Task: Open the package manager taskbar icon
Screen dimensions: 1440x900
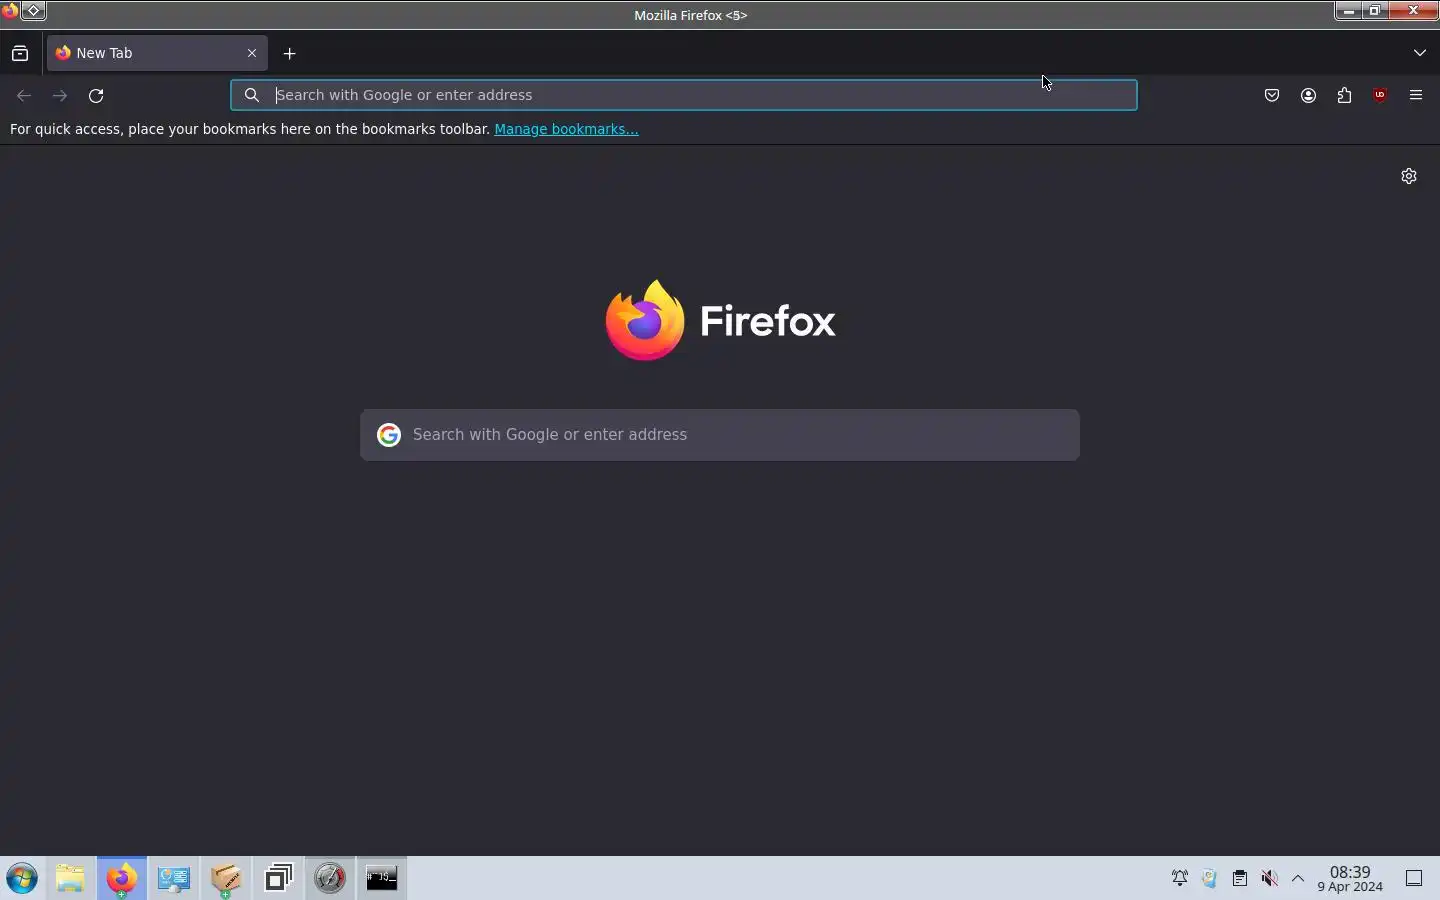Action: 226,879
